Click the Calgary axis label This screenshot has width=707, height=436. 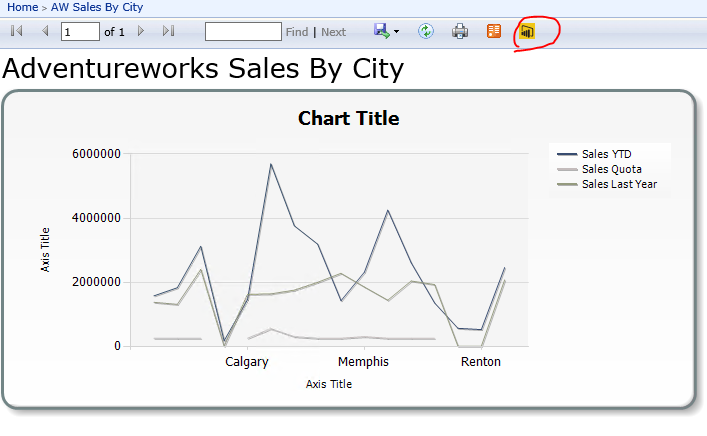(x=246, y=362)
